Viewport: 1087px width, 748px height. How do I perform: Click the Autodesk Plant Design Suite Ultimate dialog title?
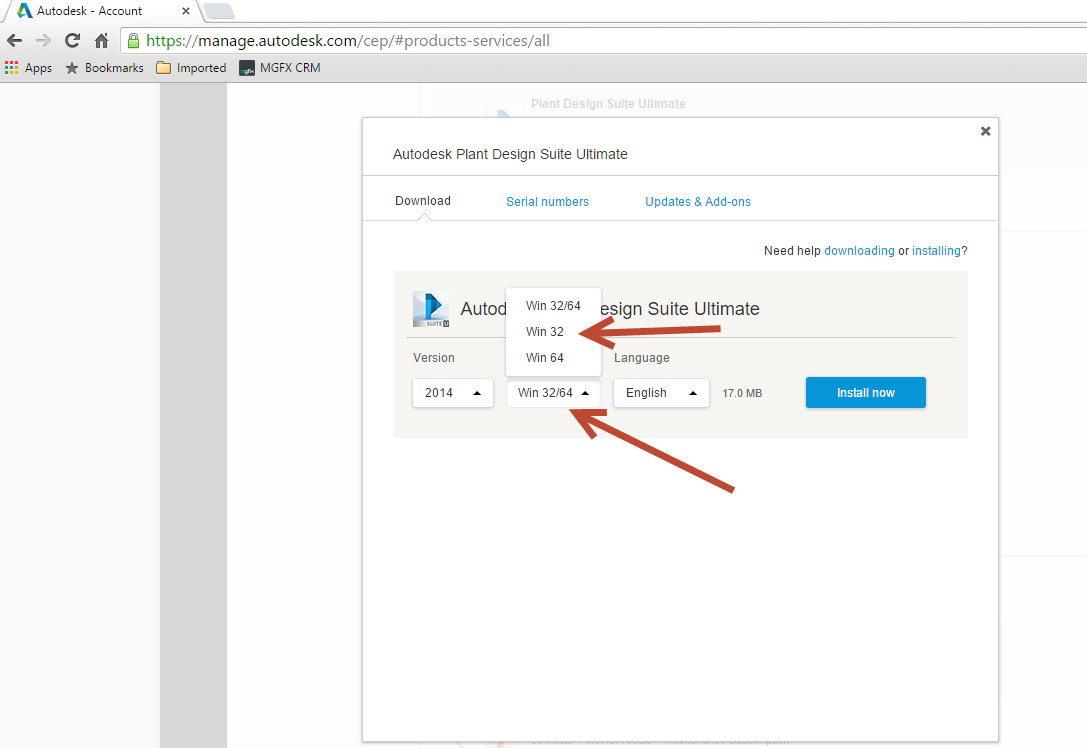(x=510, y=154)
